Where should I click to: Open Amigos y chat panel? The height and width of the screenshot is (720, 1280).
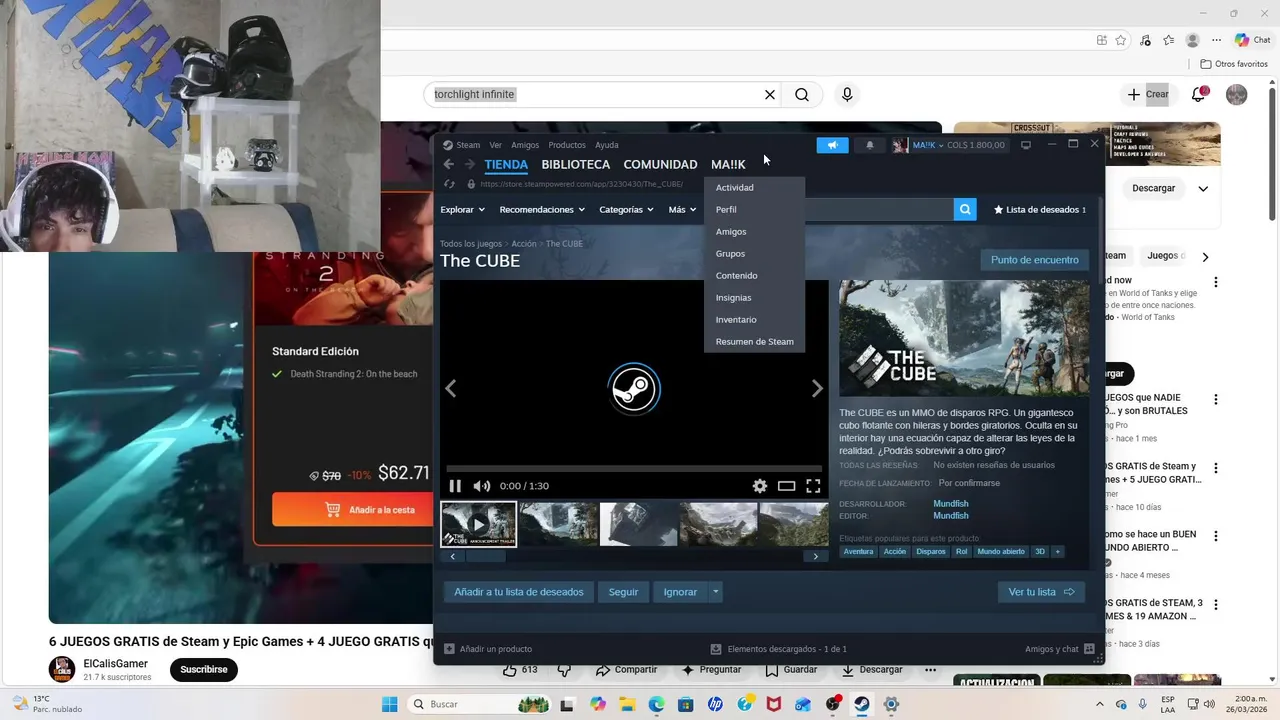coord(1059,649)
